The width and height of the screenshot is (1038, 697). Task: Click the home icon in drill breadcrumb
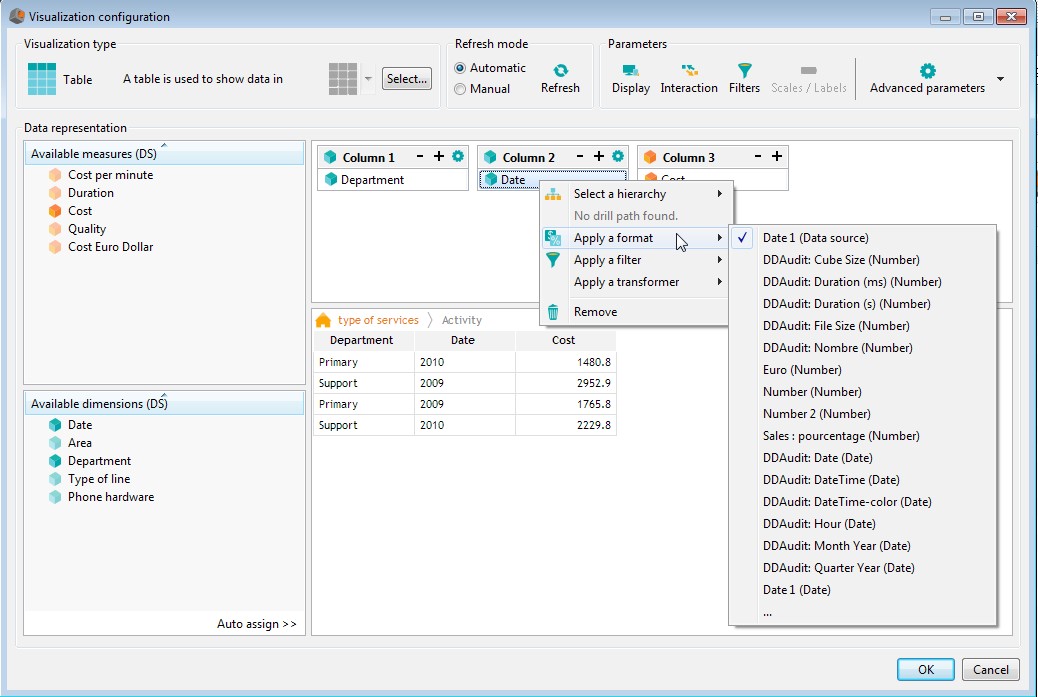(323, 320)
